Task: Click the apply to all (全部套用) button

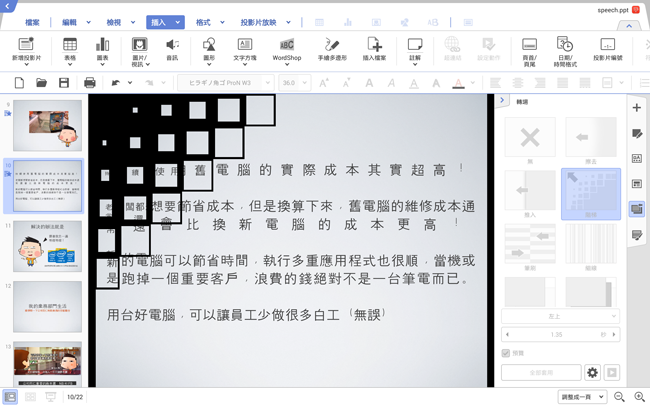Action: click(541, 372)
